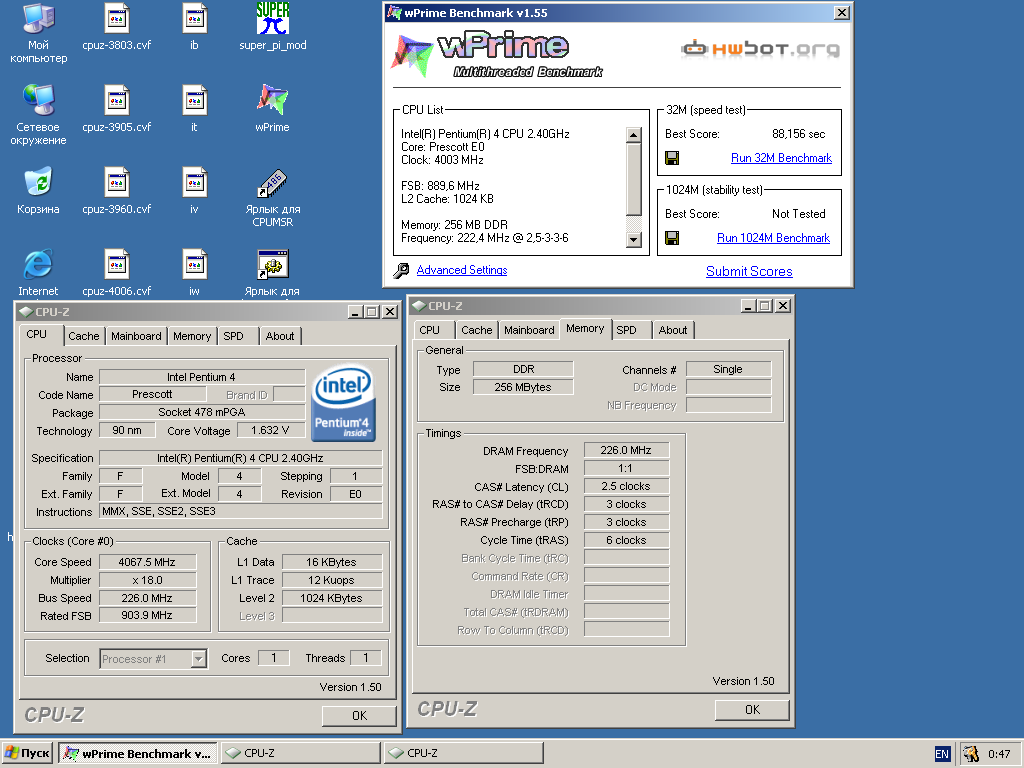Click the Instructions MMX, SSE field
This screenshot has width=1024, height=768.
pyautogui.click(x=240, y=511)
